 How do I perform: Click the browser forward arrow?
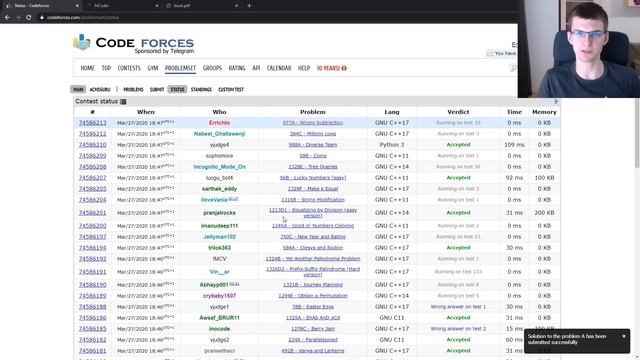click(x=18, y=18)
